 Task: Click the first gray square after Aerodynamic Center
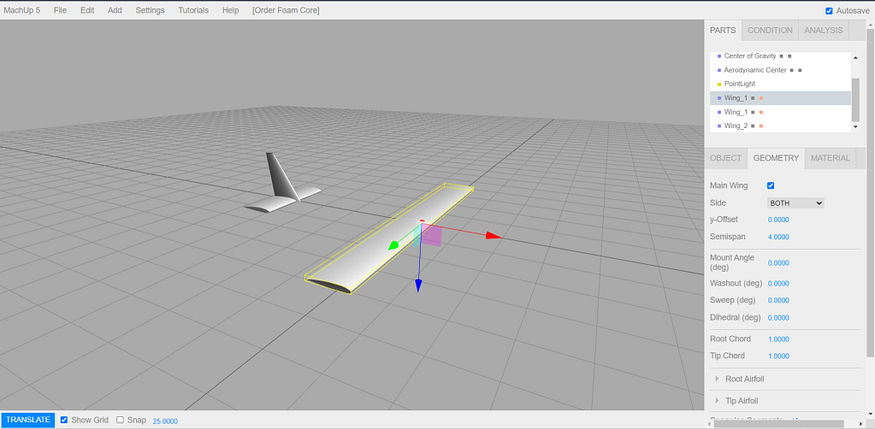pyautogui.click(x=792, y=70)
